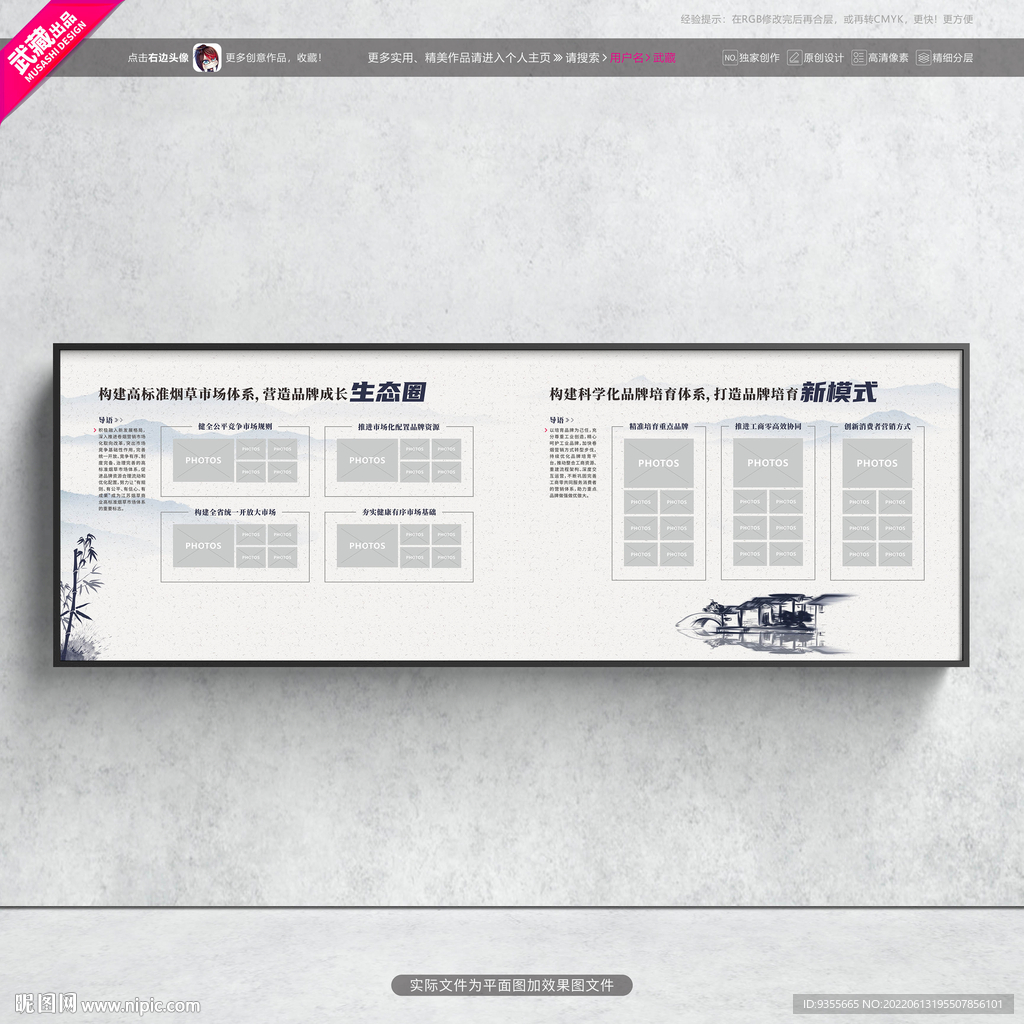Viewport: 1024px width, 1024px height.
Task: Click the 经验提示 tip text
Action: (827, 19)
